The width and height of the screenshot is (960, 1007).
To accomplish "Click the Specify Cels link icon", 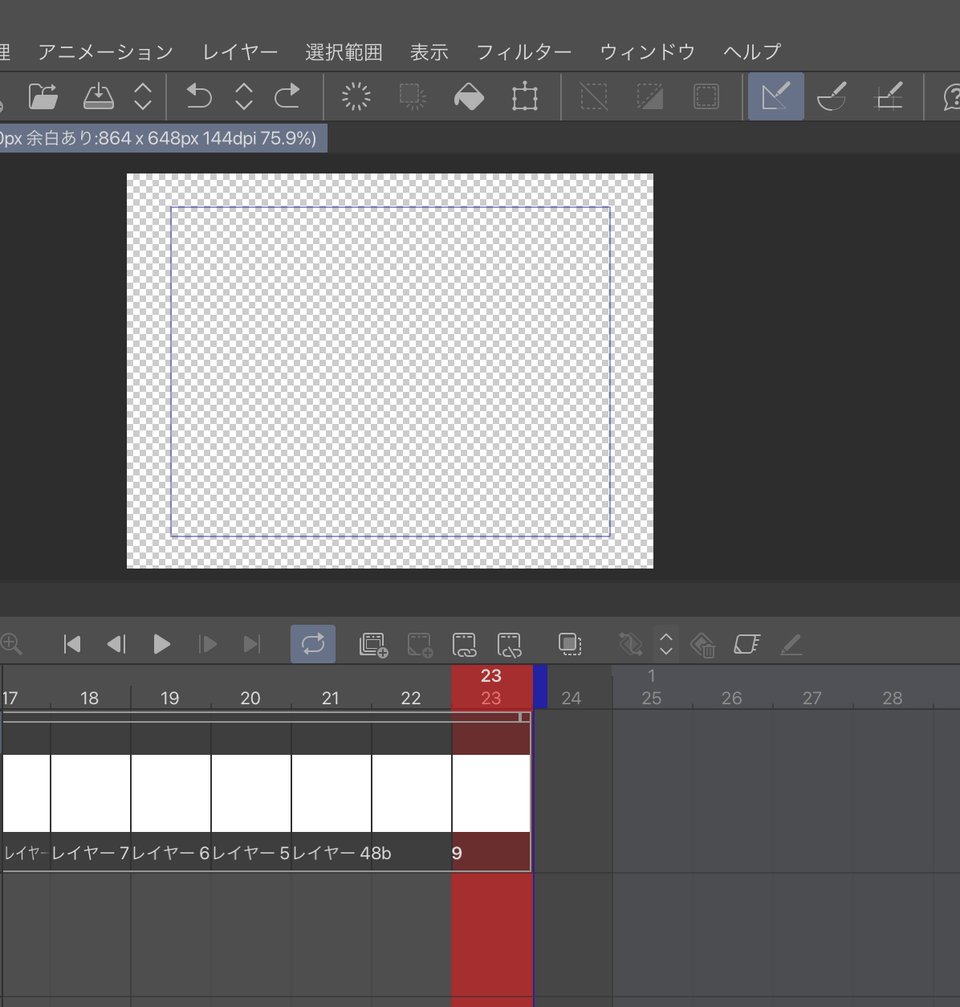I will click(464, 644).
